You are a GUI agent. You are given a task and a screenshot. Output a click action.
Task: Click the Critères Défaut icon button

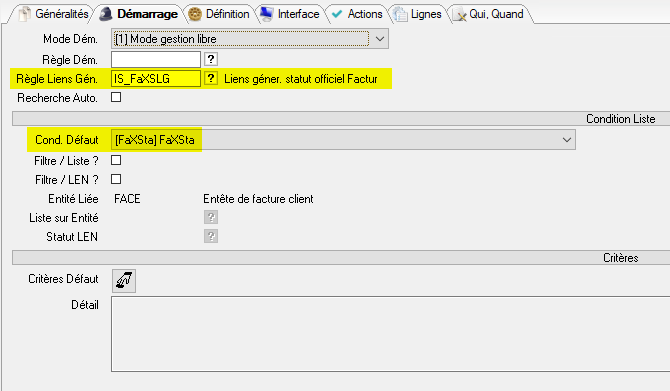point(124,281)
